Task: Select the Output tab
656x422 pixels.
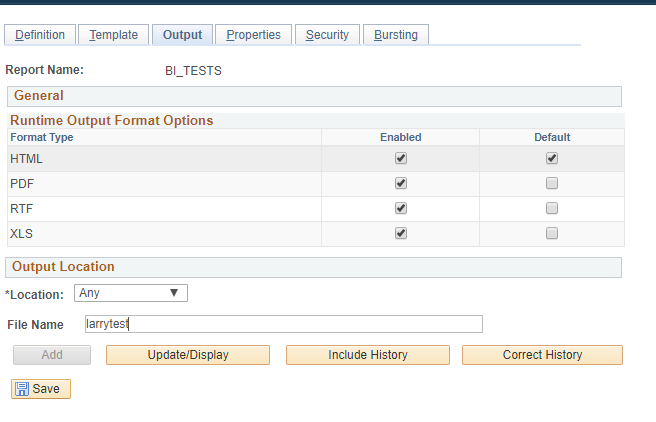Action: pyautogui.click(x=182, y=35)
